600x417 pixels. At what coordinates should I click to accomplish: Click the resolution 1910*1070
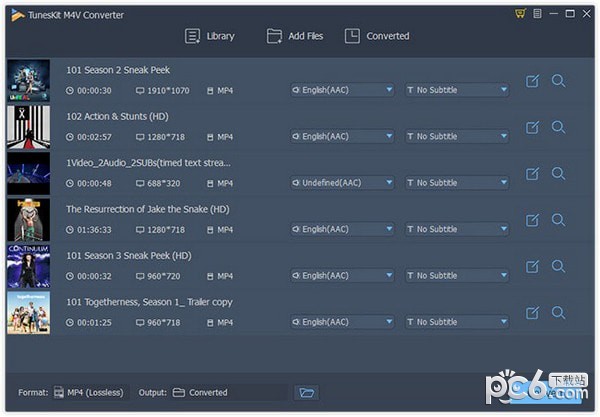[x=168, y=91]
